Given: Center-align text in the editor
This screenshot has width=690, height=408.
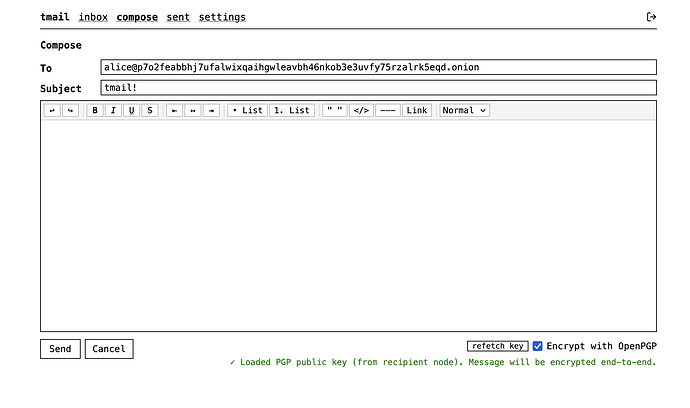Looking at the screenshot, I should [x=193, y=110].
